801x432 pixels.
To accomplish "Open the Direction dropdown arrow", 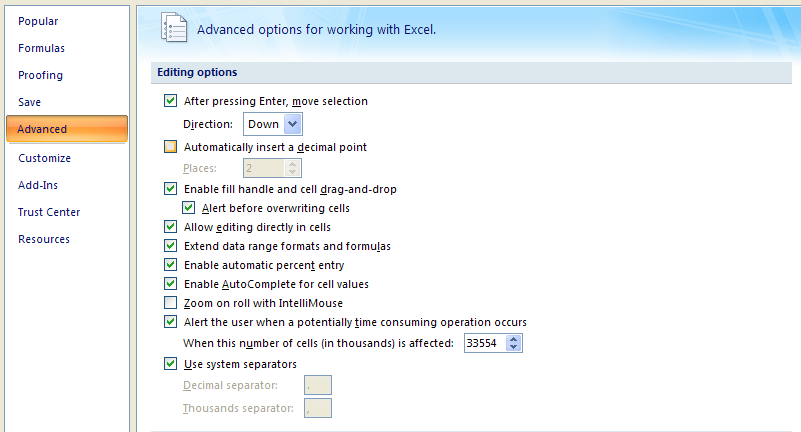I will tap(293, 124).
